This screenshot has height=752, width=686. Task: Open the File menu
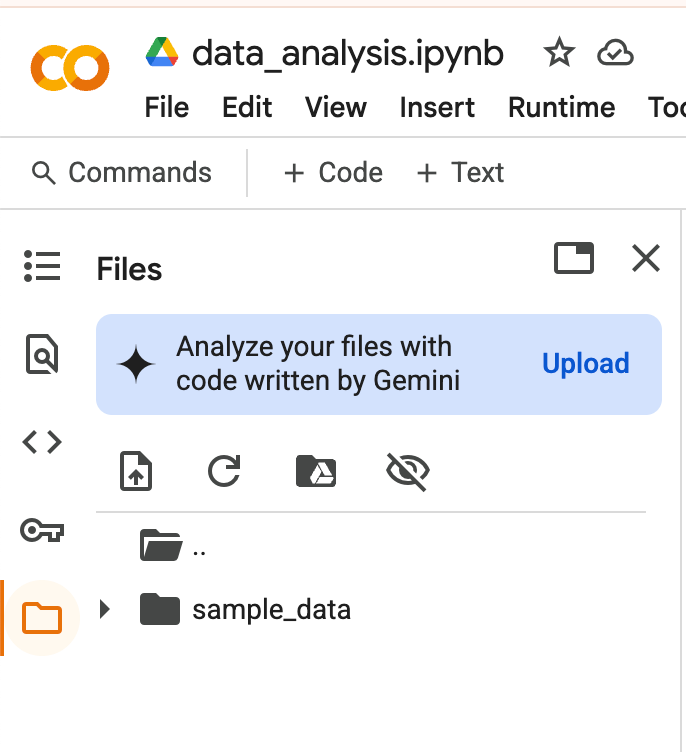(x=166, y=107)
